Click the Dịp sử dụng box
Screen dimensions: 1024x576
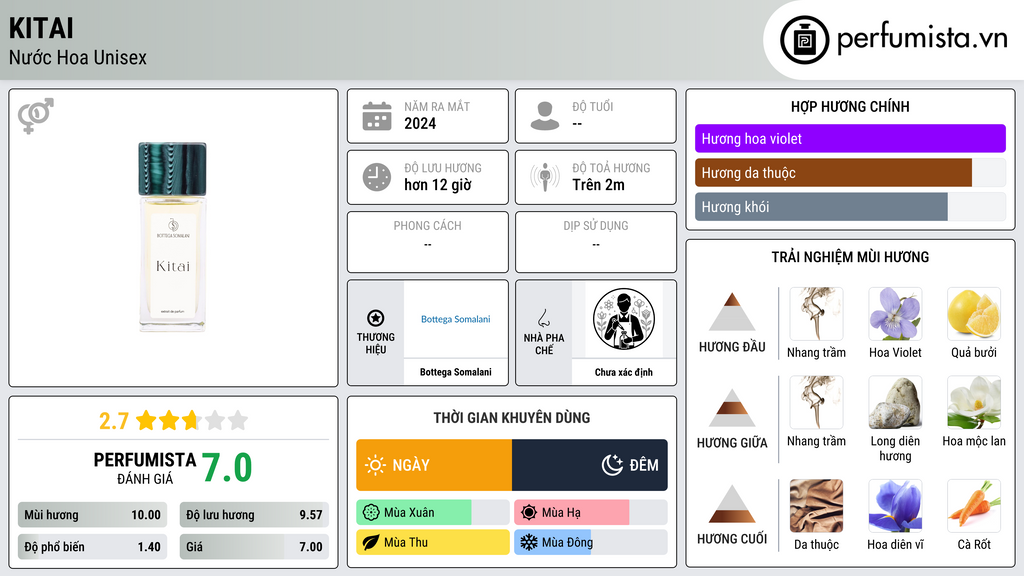coord(596,242)
